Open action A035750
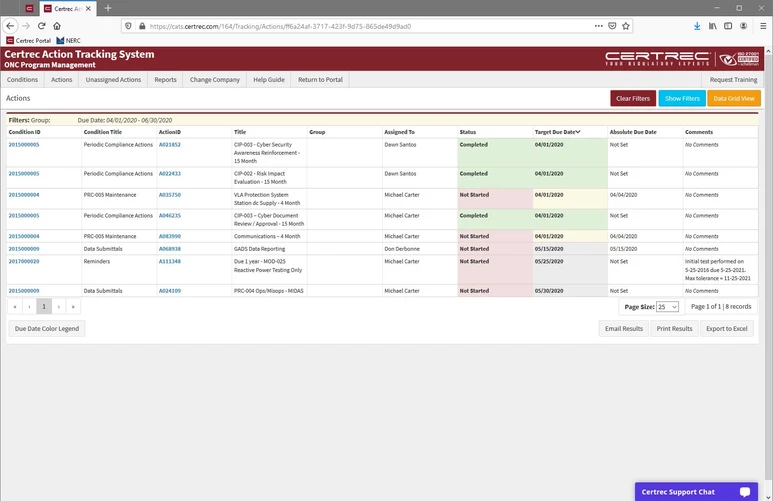Screen dimensions: 773x501 (x=170, y=195)
